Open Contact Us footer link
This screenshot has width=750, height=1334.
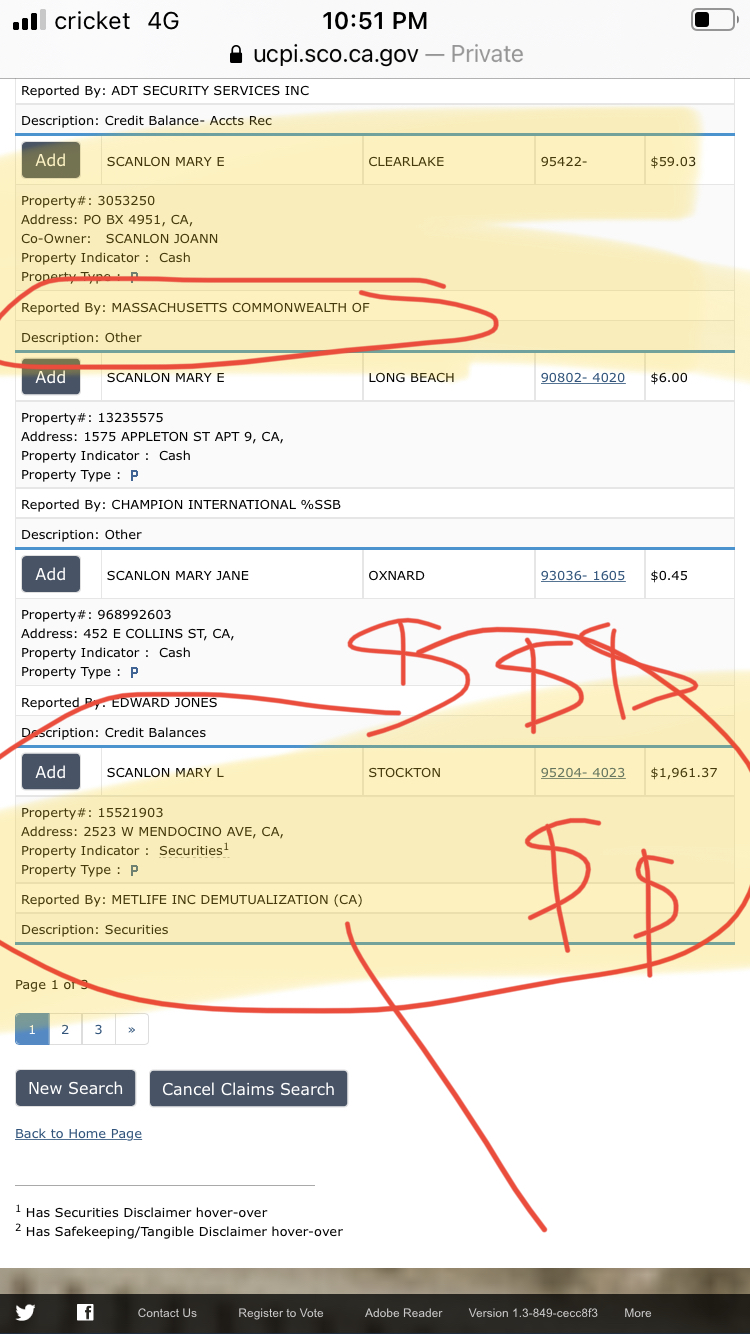click(x=167, y=1313)
